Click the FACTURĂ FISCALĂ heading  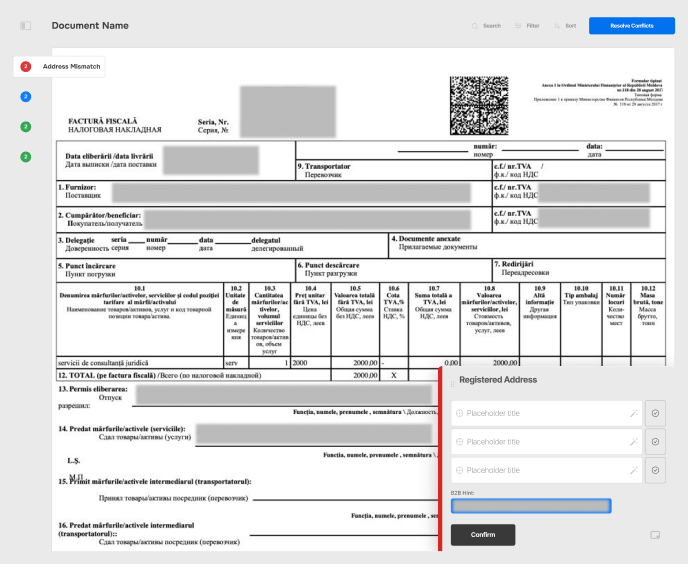pyautogui.click(x=103, y=121)
